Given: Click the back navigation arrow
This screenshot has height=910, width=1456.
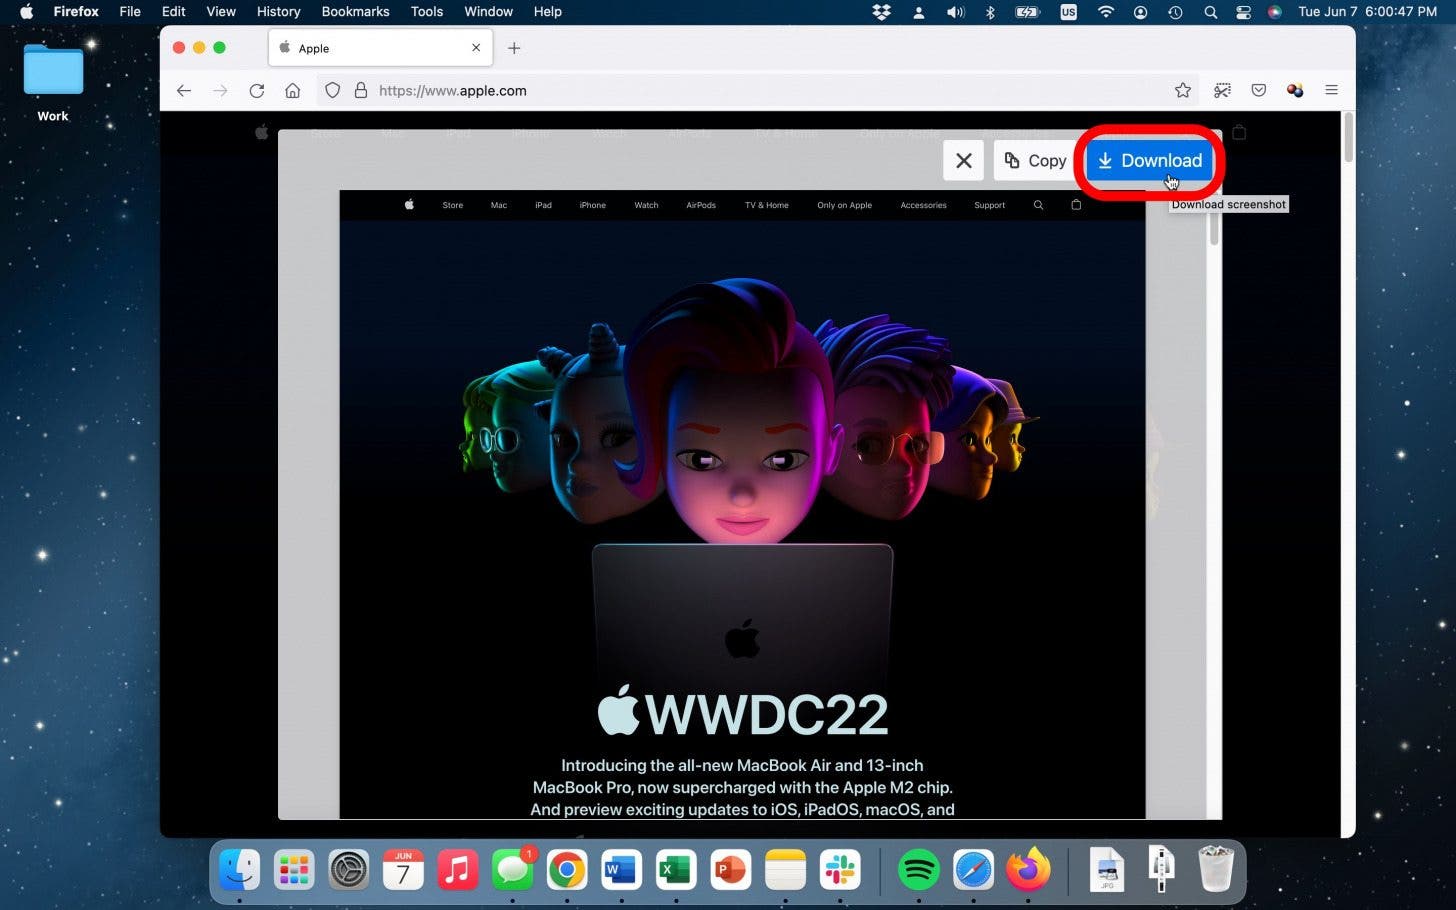Looking at the screenshot, I should [184, 91].
